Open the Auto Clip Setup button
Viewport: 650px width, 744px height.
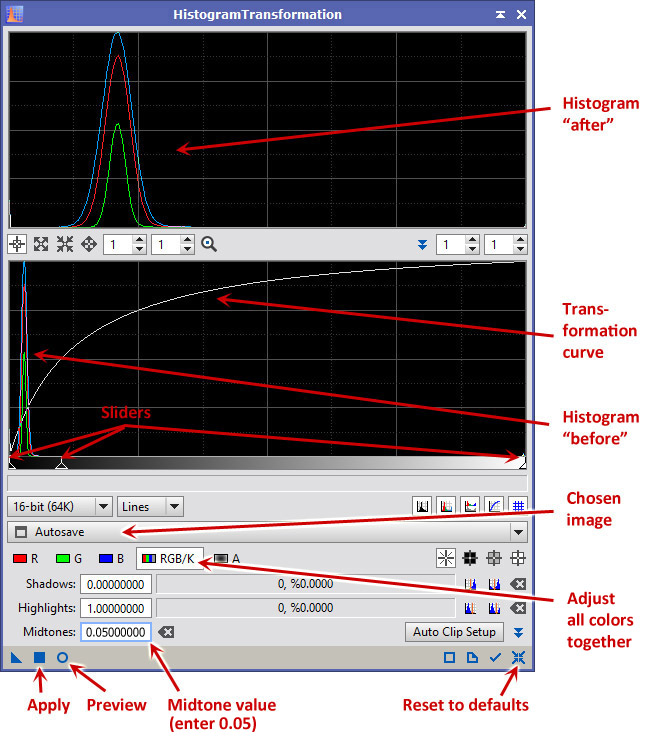point(454,632)
